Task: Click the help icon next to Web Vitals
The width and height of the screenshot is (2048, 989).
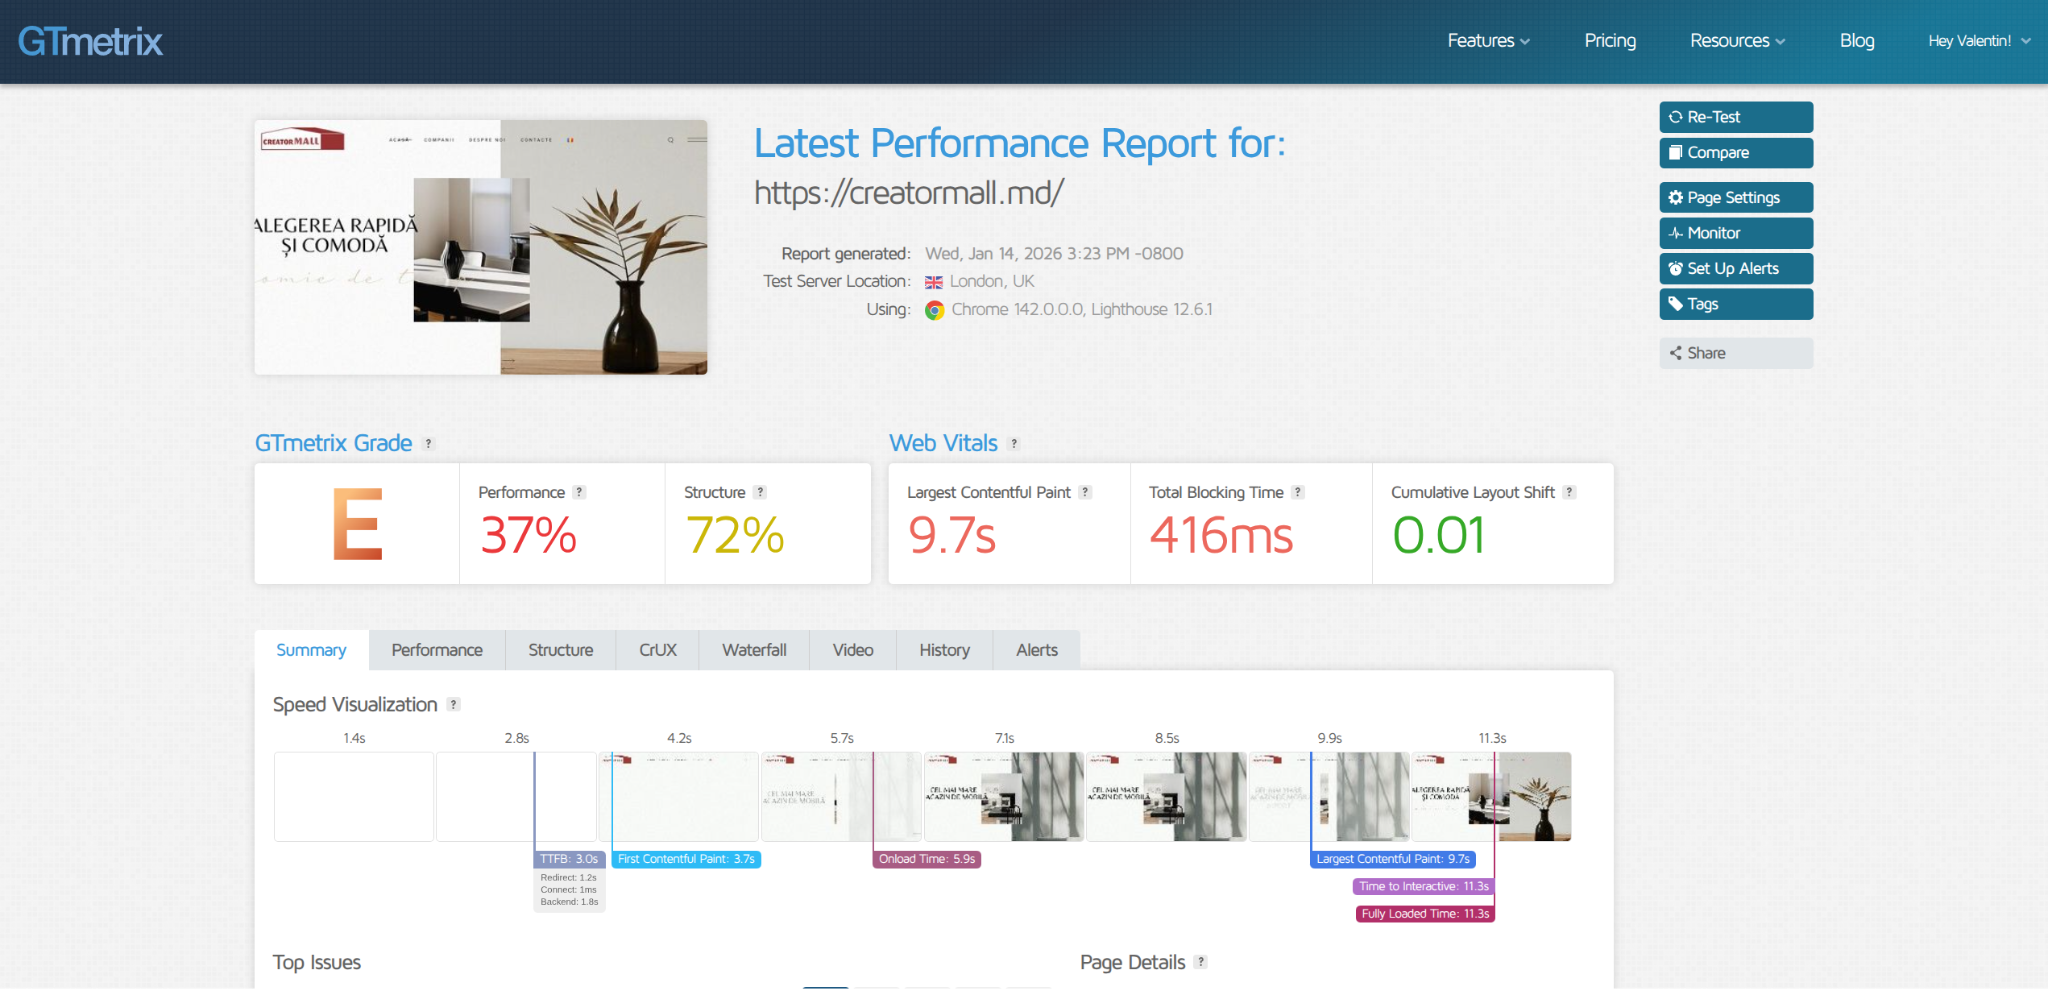Action: pos(1013,444)
